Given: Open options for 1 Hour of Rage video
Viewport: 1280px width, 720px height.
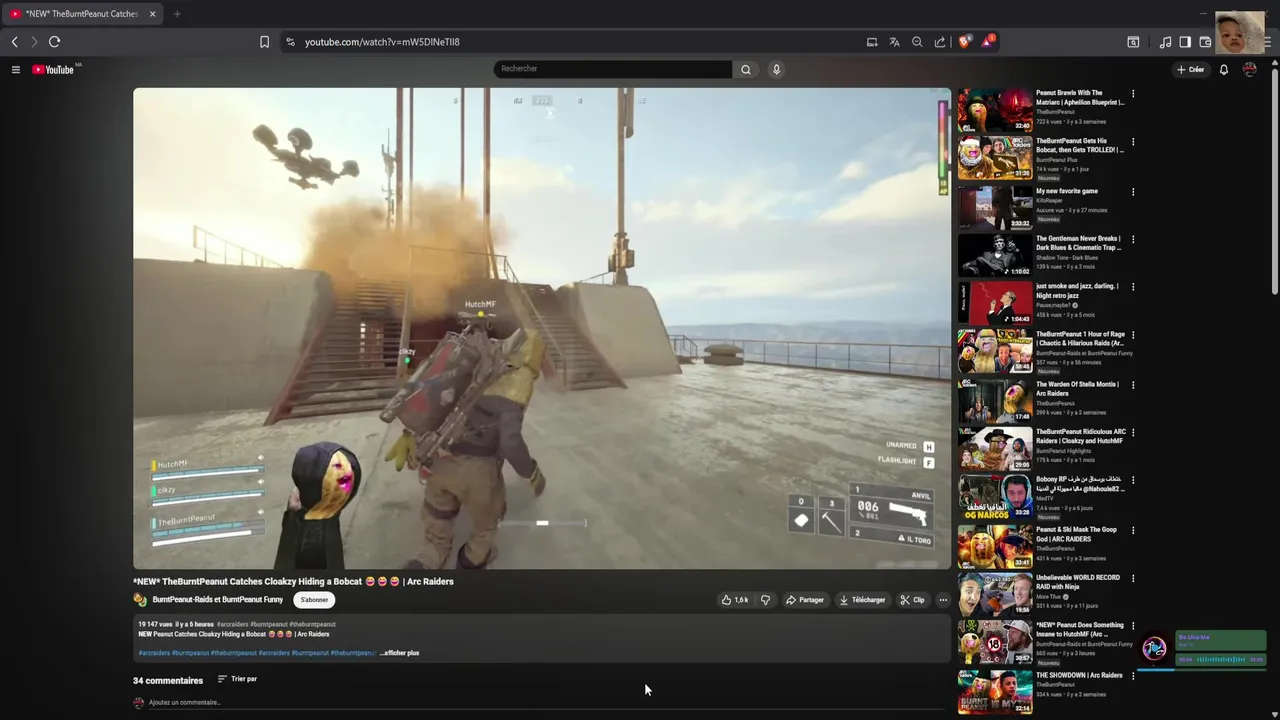Looking at the screenshot, I should (1133, 335).
